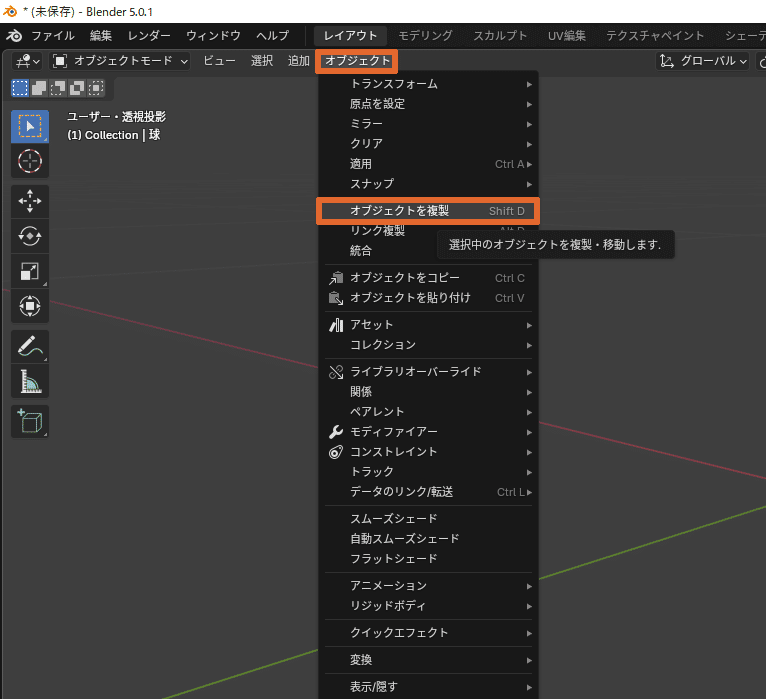Expand the 関係 submenu
Image resolution: width=766 pixels, height=699 pixels.
(x=428, y=392)
